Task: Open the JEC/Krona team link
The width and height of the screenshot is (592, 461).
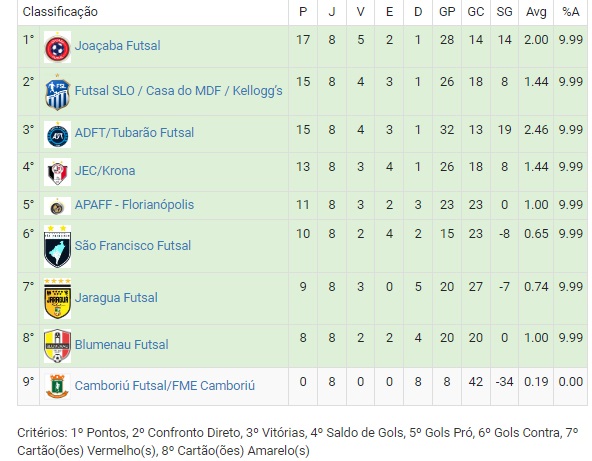Action: click(105, 171)
